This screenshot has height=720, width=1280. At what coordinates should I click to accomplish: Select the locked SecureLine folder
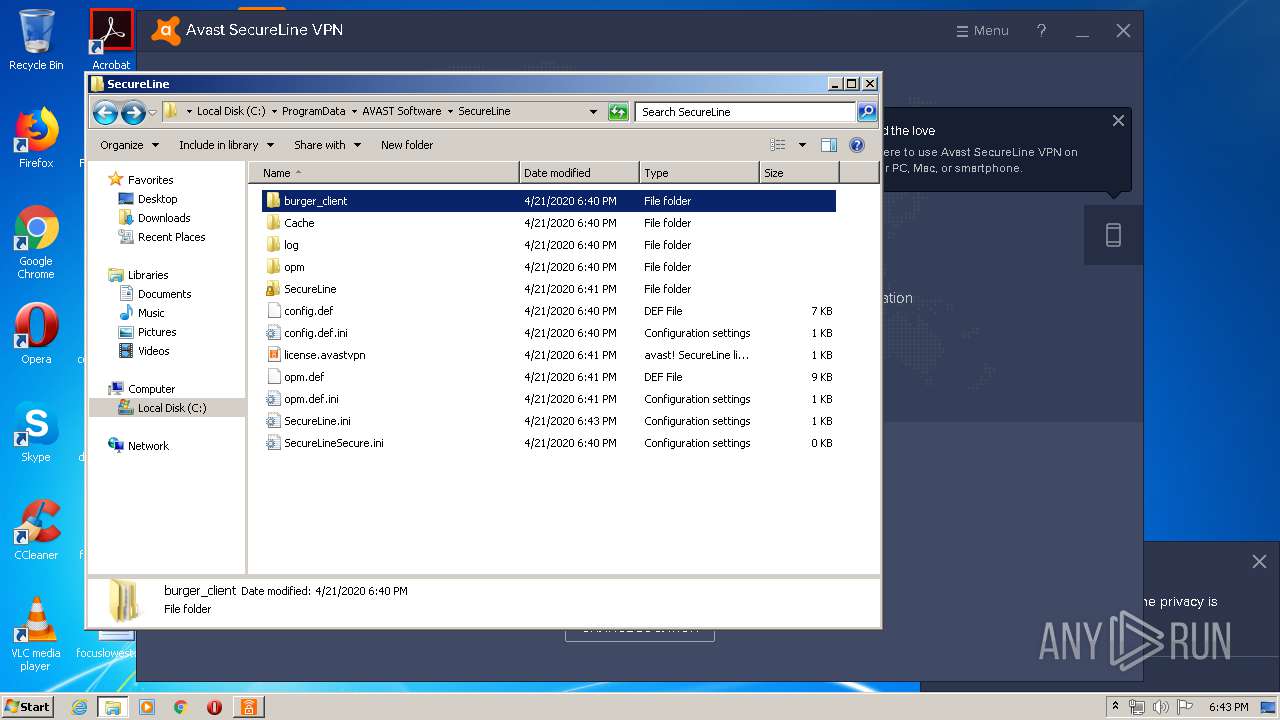[549, 289]
